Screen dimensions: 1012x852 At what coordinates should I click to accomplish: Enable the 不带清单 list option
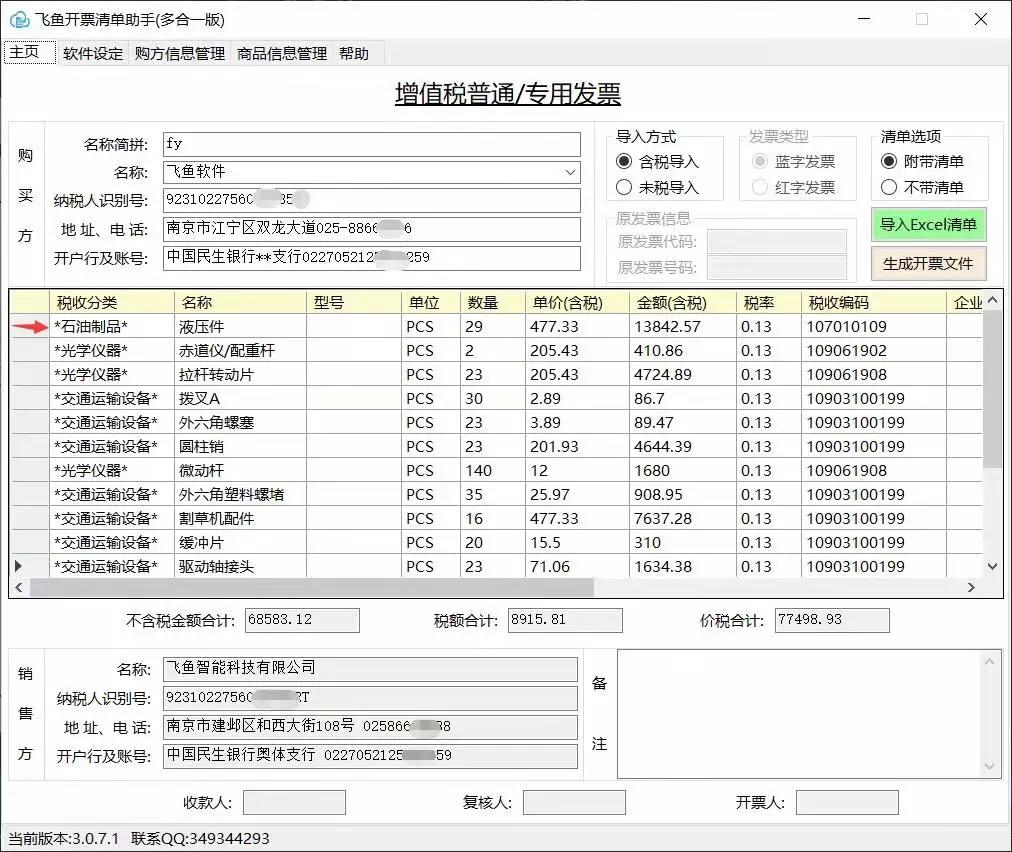[890, 187]
